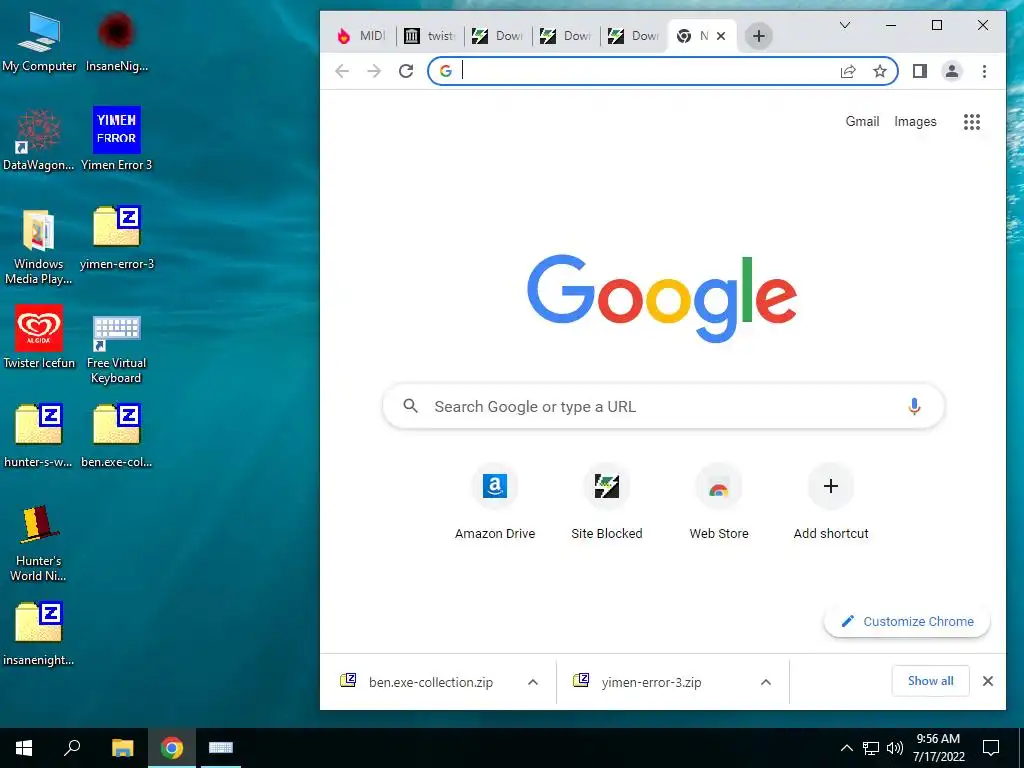Reload the current Chrome page
The height and width of the screenshot is (768, 1024).
pyautogui.click(x=406, y=71)
